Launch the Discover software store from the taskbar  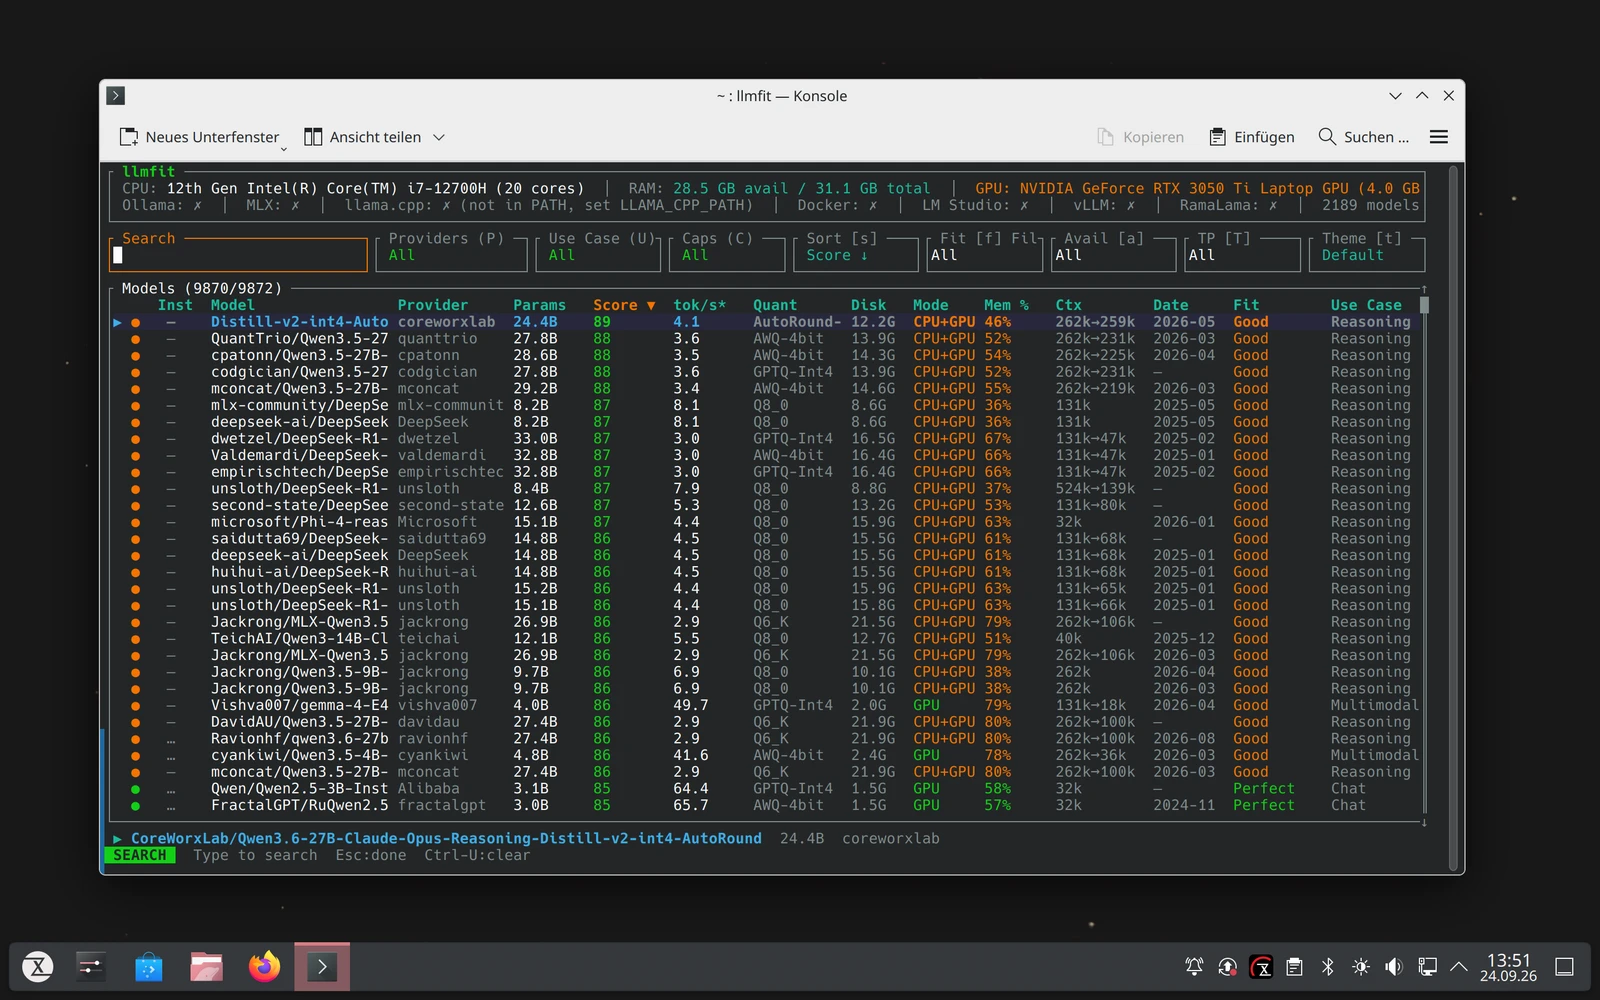[149, 967]
